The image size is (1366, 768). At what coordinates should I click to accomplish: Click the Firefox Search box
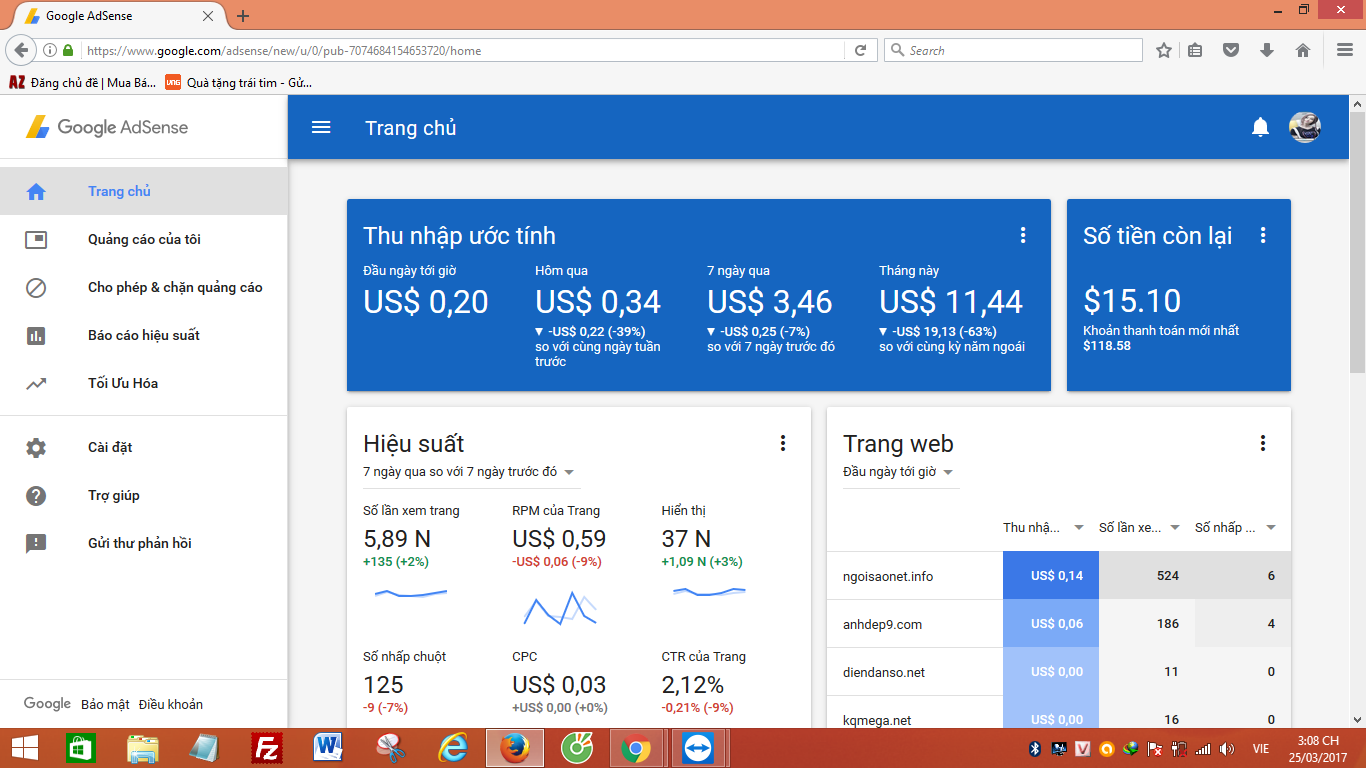point(1013,50)
